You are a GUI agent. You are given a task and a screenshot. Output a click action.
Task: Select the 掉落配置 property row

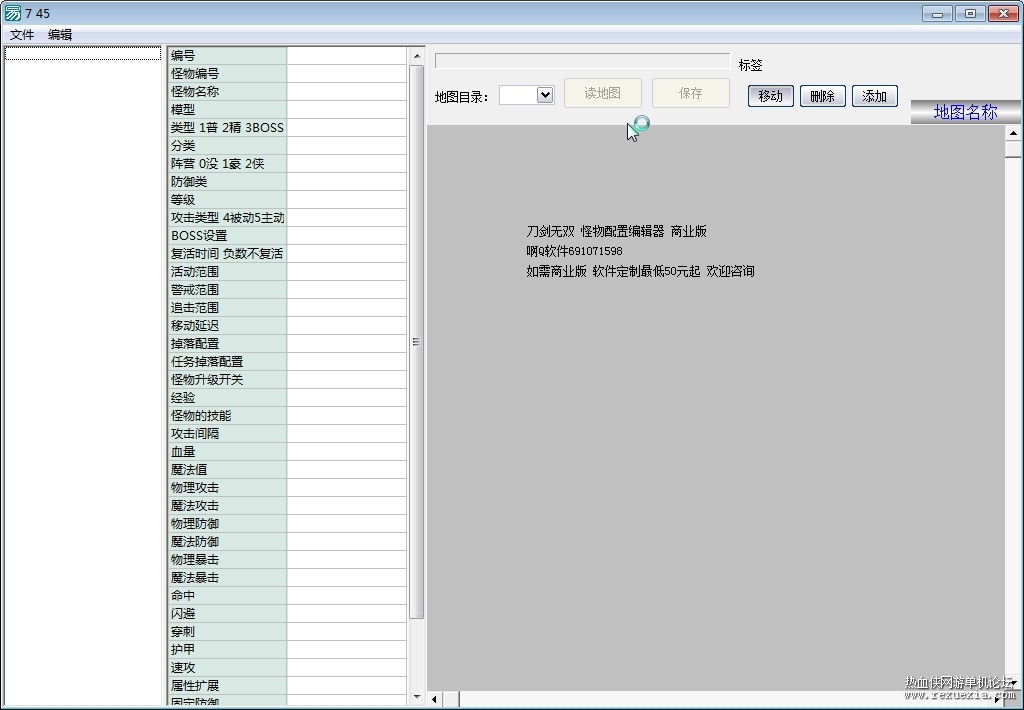click(x=287, y=344)
